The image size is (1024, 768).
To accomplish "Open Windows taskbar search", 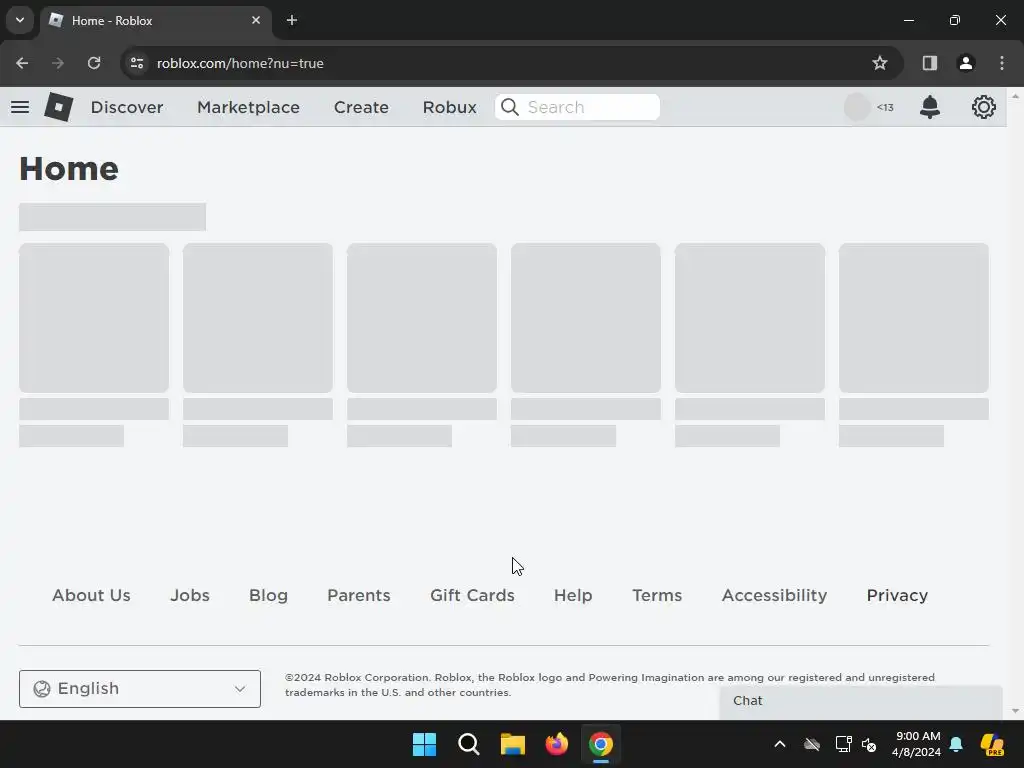I will pyautogui.click(x=468, y=744).
